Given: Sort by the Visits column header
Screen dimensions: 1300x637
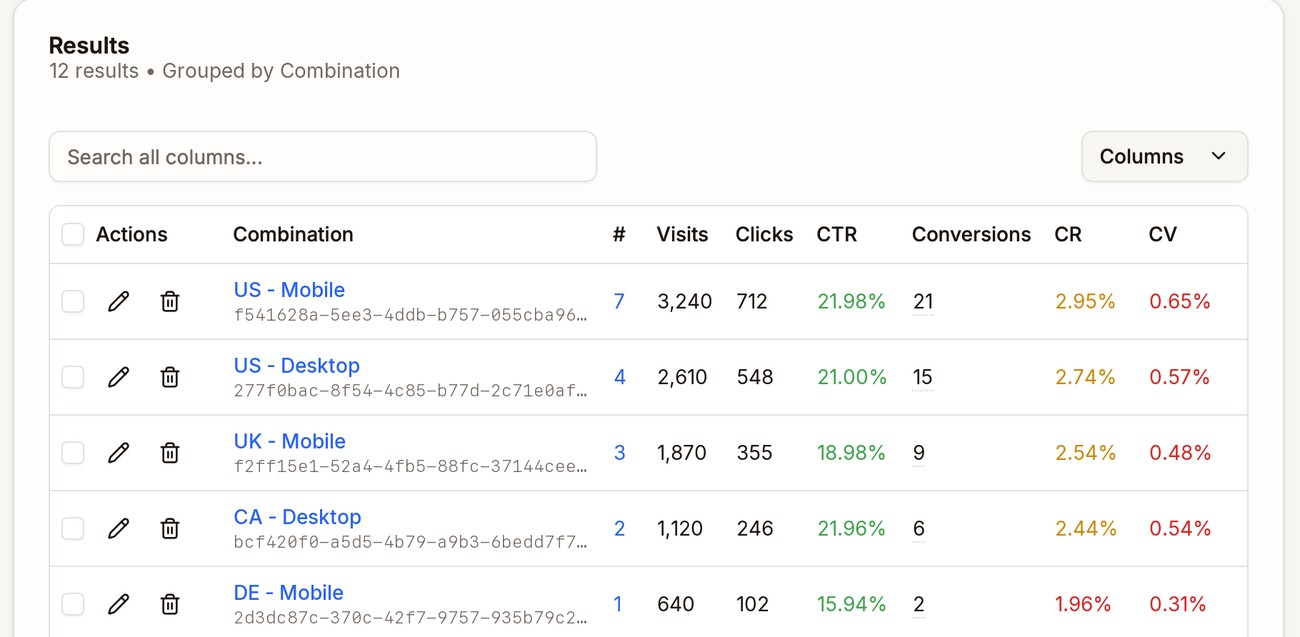Looking at the screenshot, I should [682, 234].
